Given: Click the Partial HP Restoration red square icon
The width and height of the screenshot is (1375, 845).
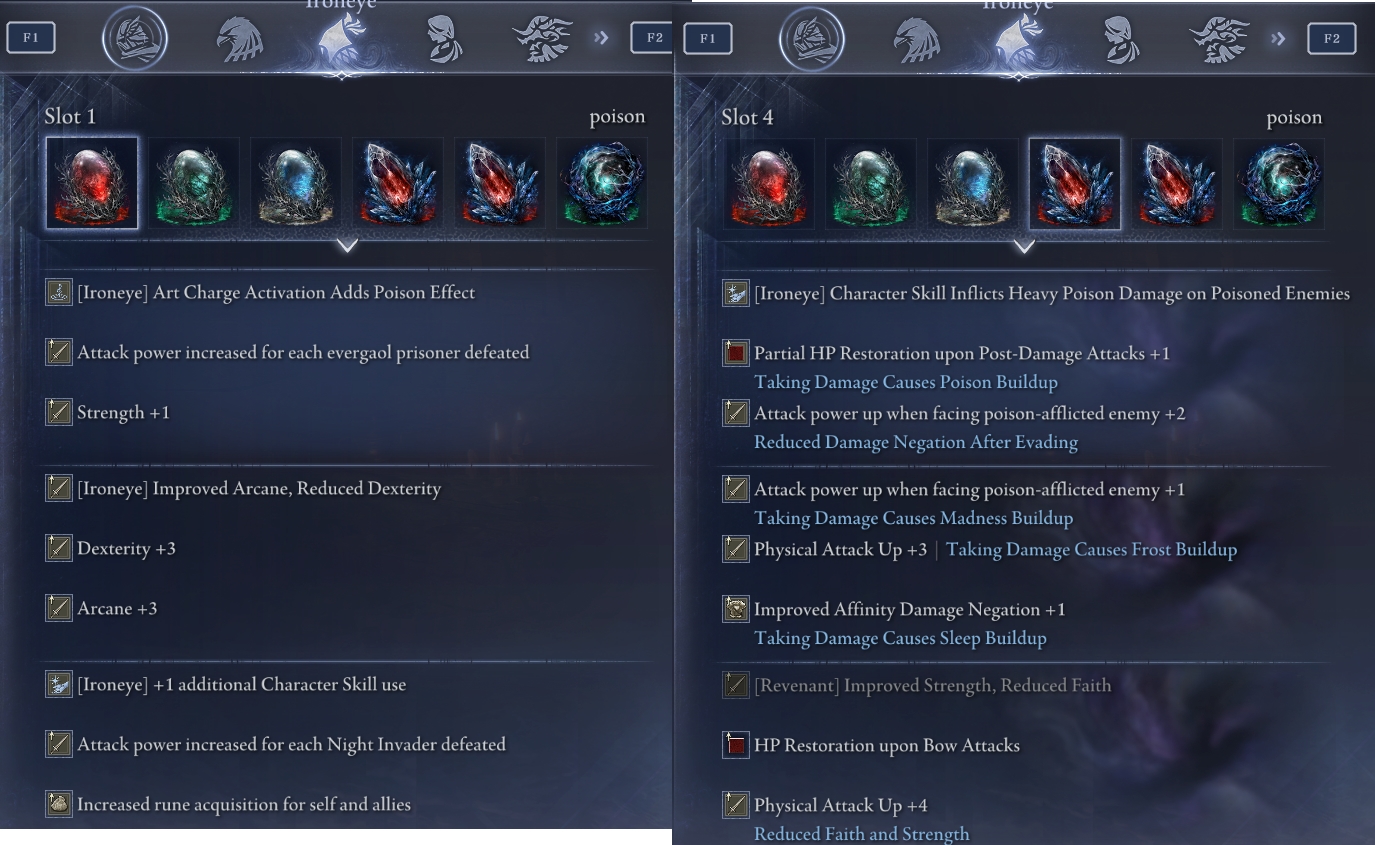Looking at the screenshot, I should click(x=736, y=353).
